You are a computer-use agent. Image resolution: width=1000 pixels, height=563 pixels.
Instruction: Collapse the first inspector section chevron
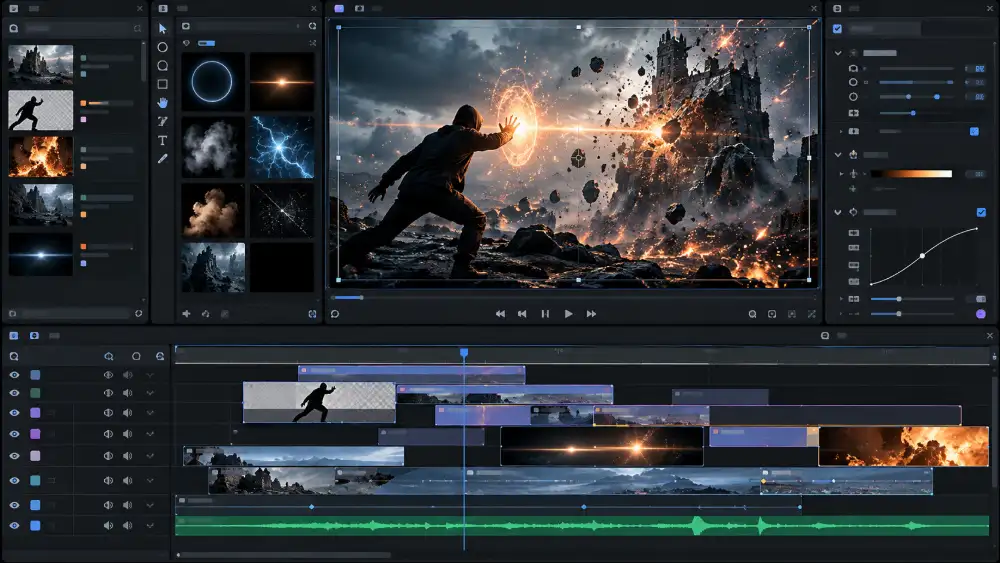(838, 53)
